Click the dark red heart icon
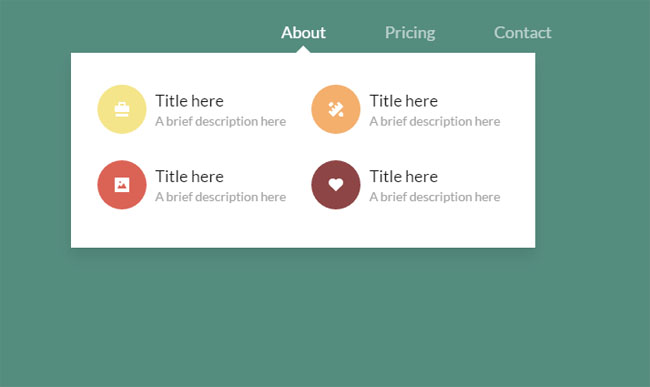This screenshot has width=650, height=387. click(x=336, y=185)
